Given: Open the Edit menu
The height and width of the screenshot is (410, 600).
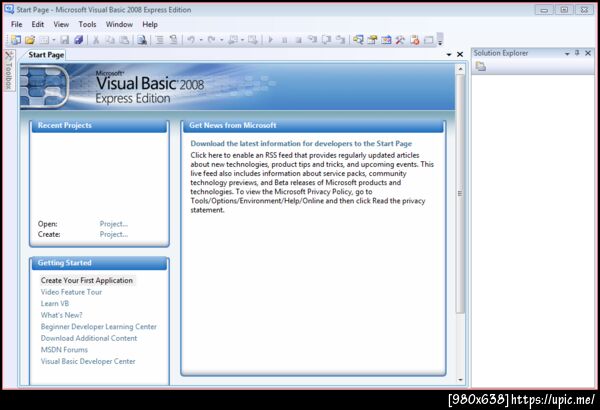Looking at the screenshot, I should point(38,24).
